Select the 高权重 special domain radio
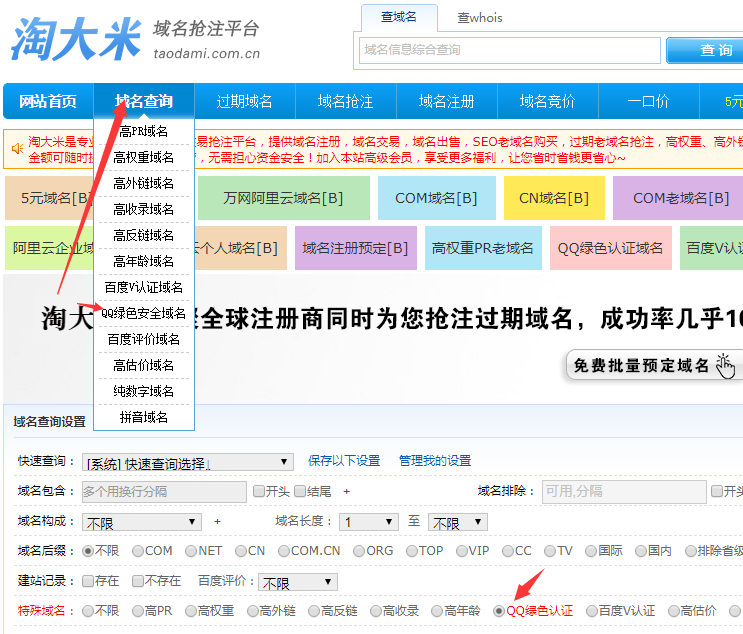 pos(191,611)
